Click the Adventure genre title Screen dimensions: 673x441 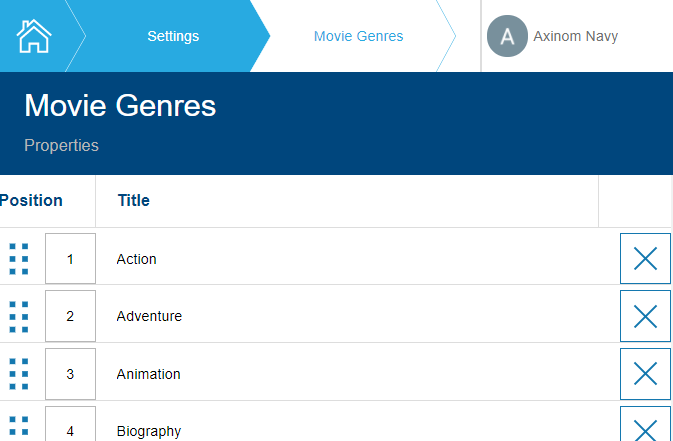149,316
